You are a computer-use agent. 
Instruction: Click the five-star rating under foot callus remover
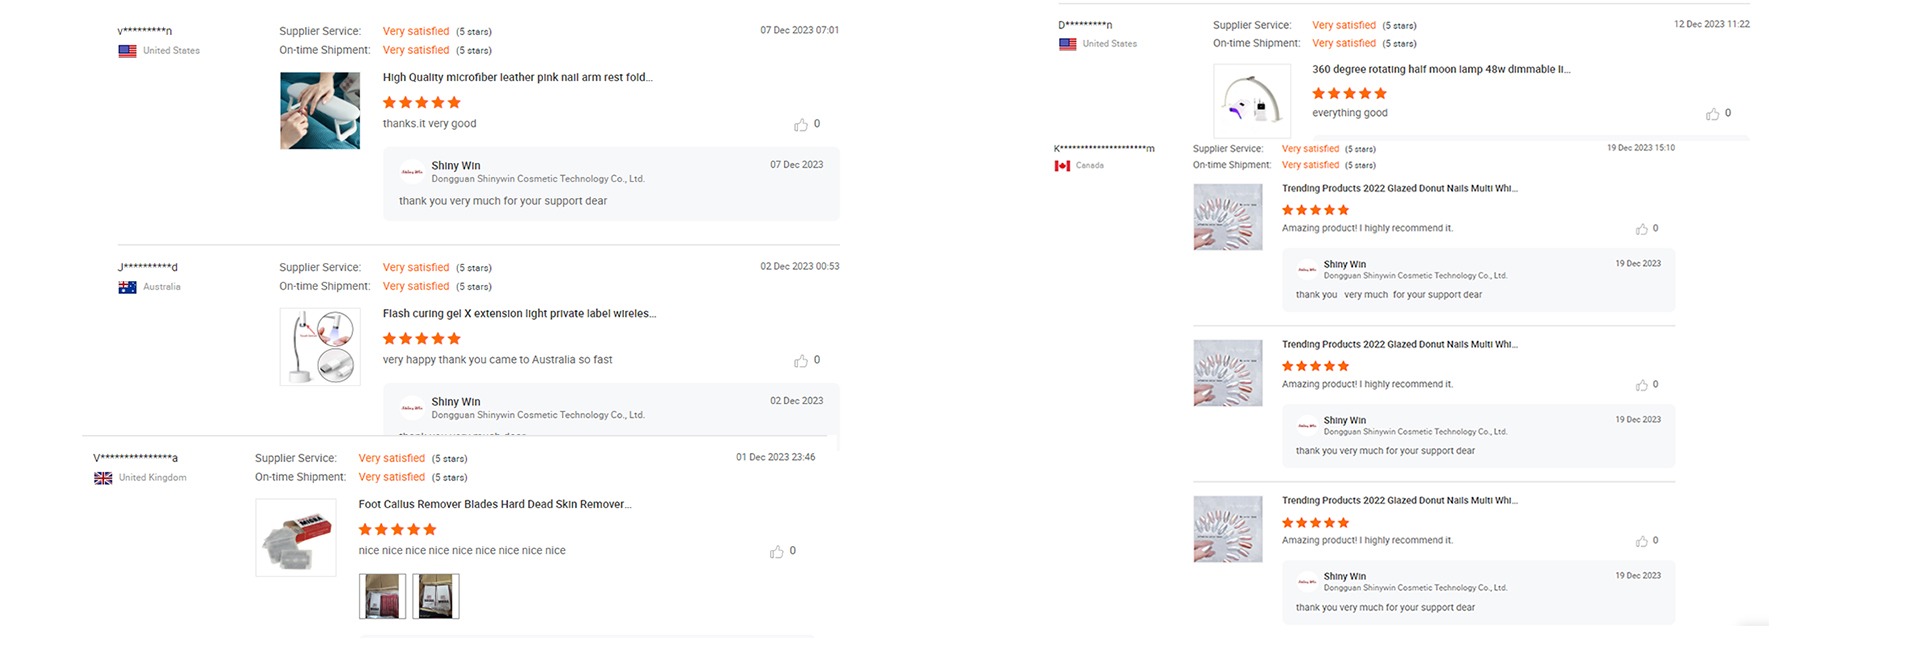click(398, 530)
